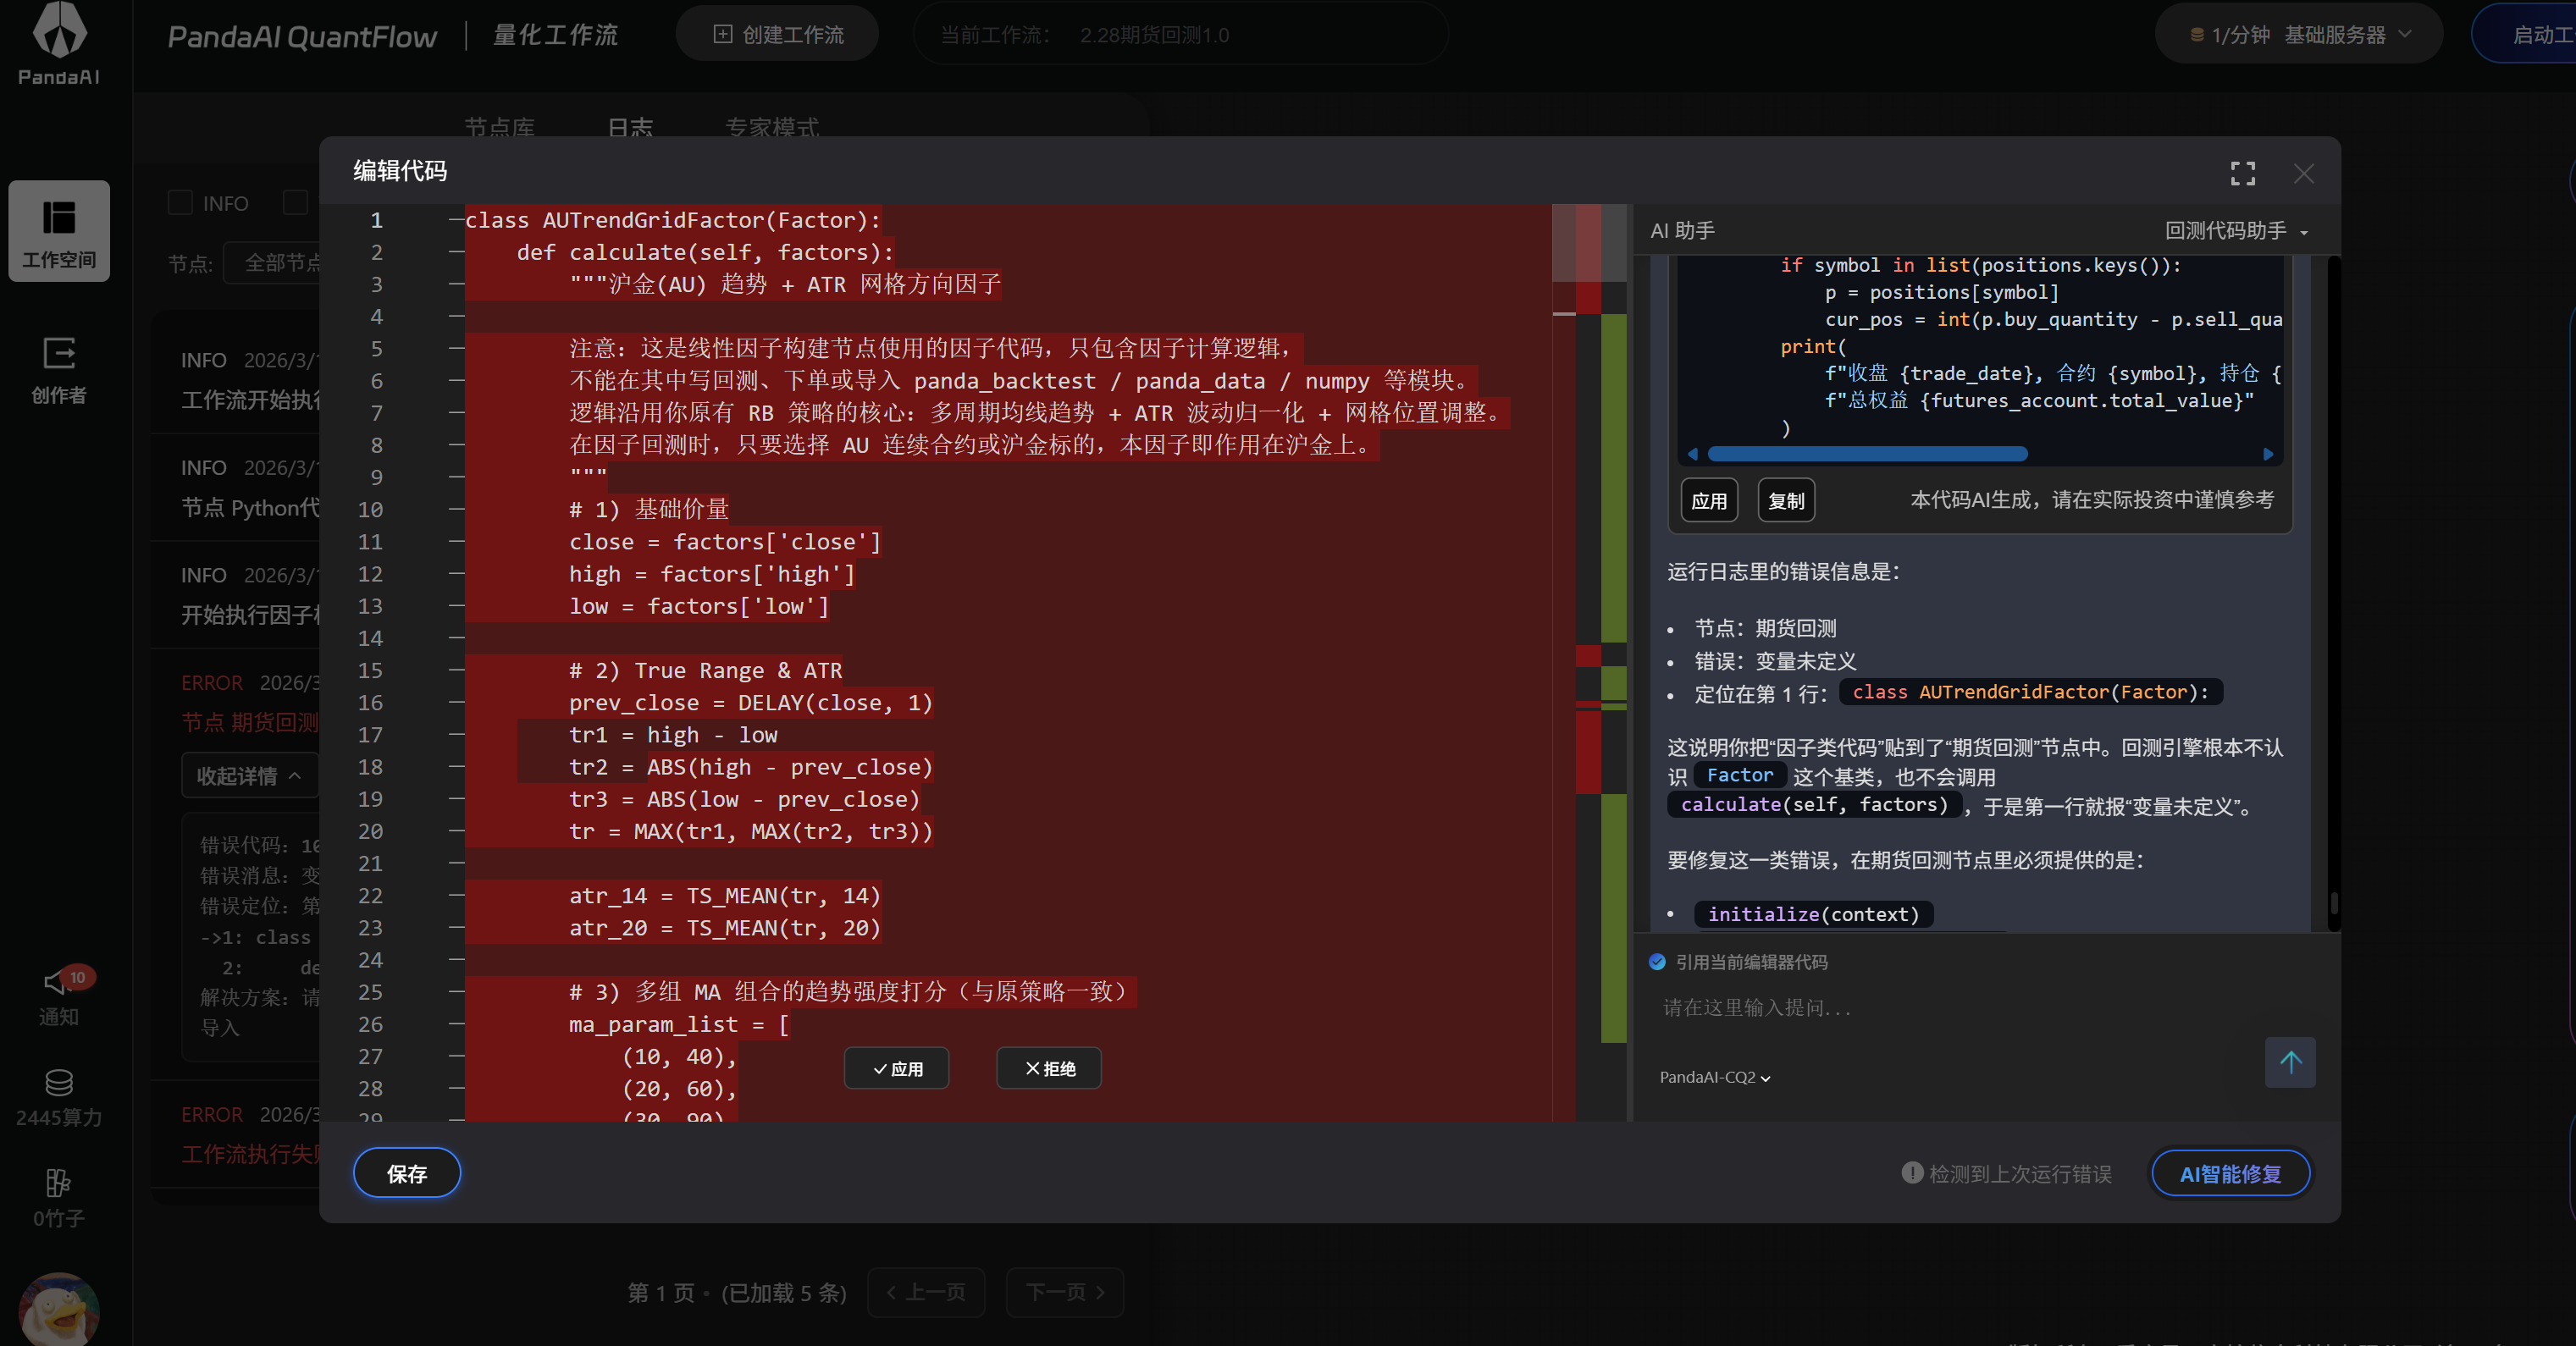Expand code editor dialog to fullscreen
Image resolution: width=2576 pixels, height=1346 pixels.
(2243, 174)
